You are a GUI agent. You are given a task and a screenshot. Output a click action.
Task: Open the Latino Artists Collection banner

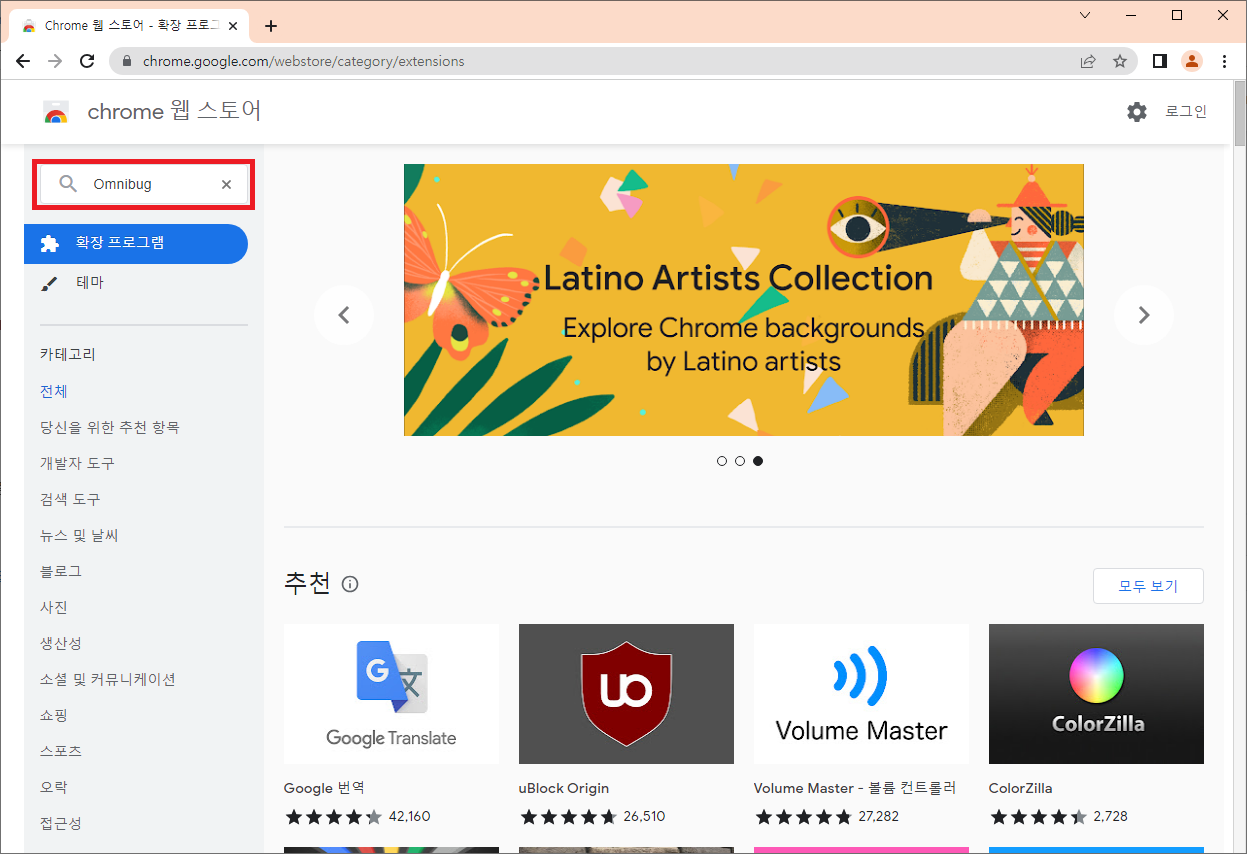tap(744, 300)
